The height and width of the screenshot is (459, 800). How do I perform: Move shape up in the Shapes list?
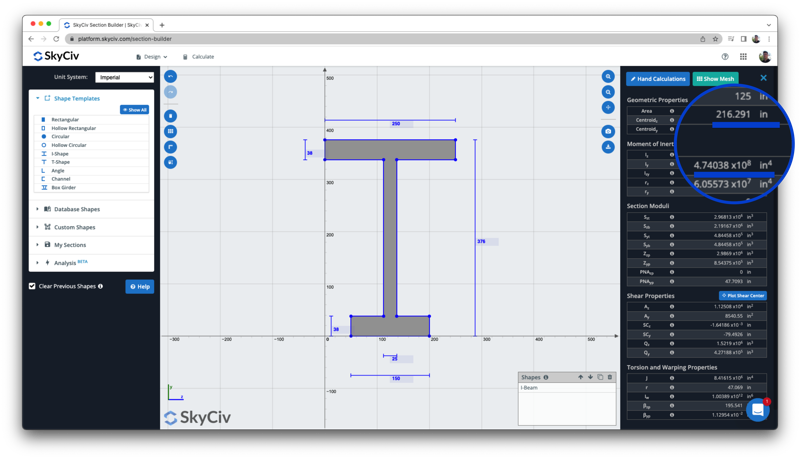[x=580, y=377]
